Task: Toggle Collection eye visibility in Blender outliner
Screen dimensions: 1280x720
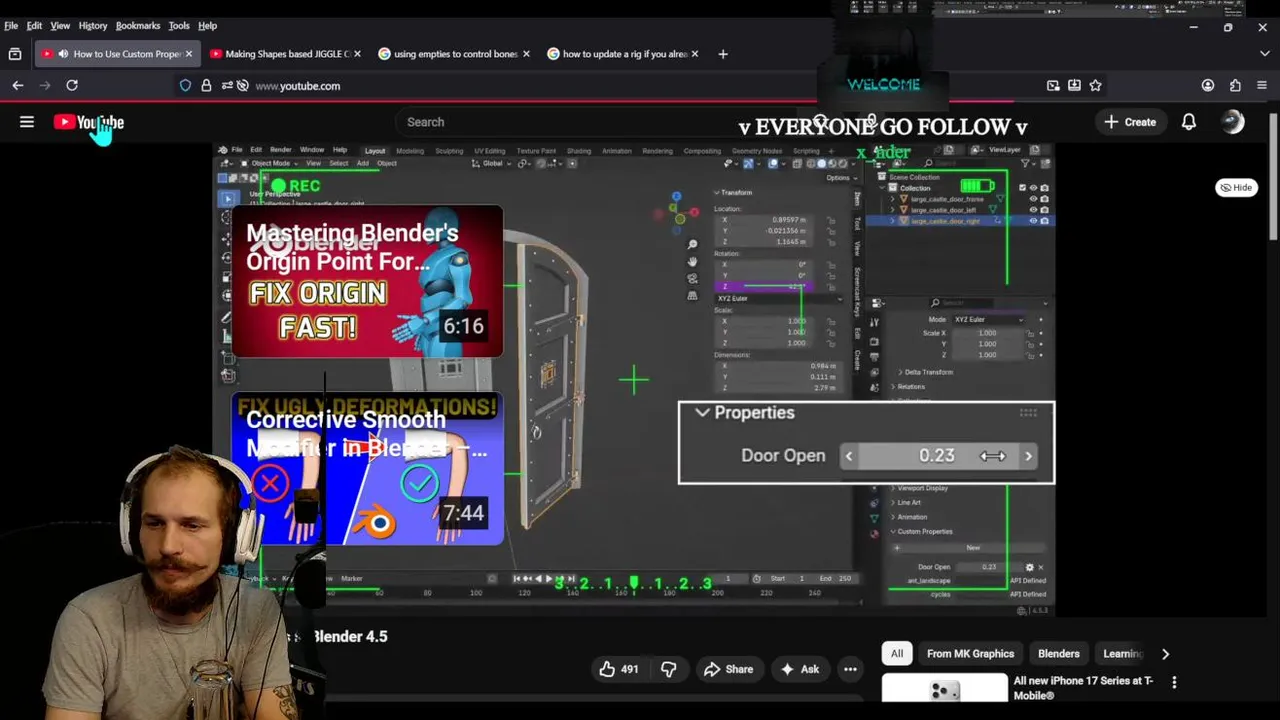Action: pyautogui.click(x=1033, y=187)
